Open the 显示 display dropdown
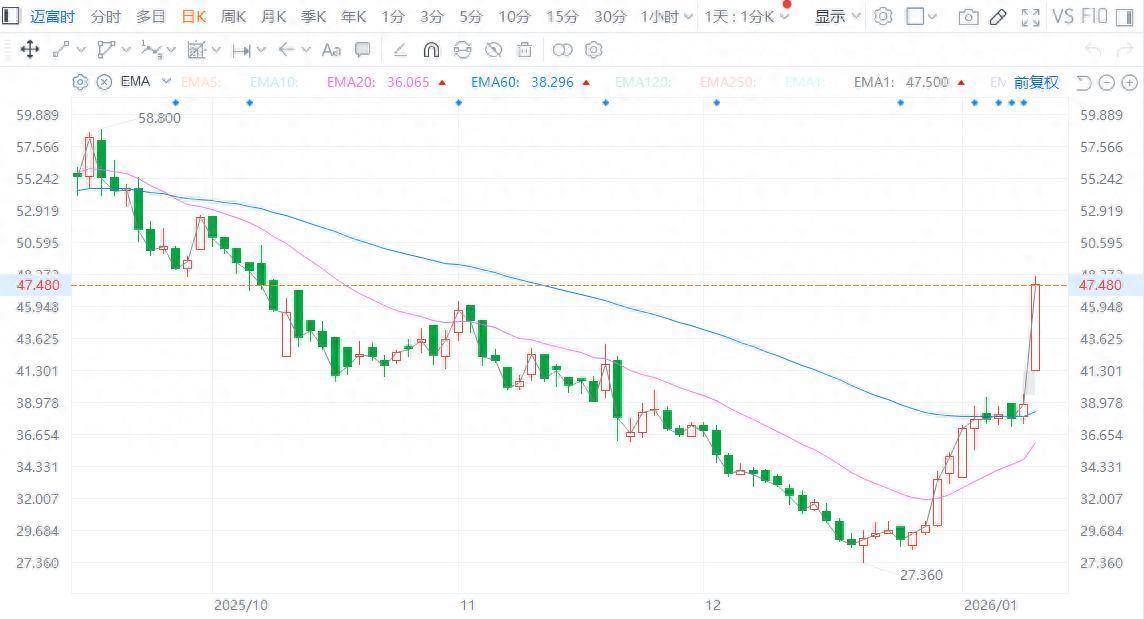This screenshot has width=1144, height=619. (x=837, y=17)
